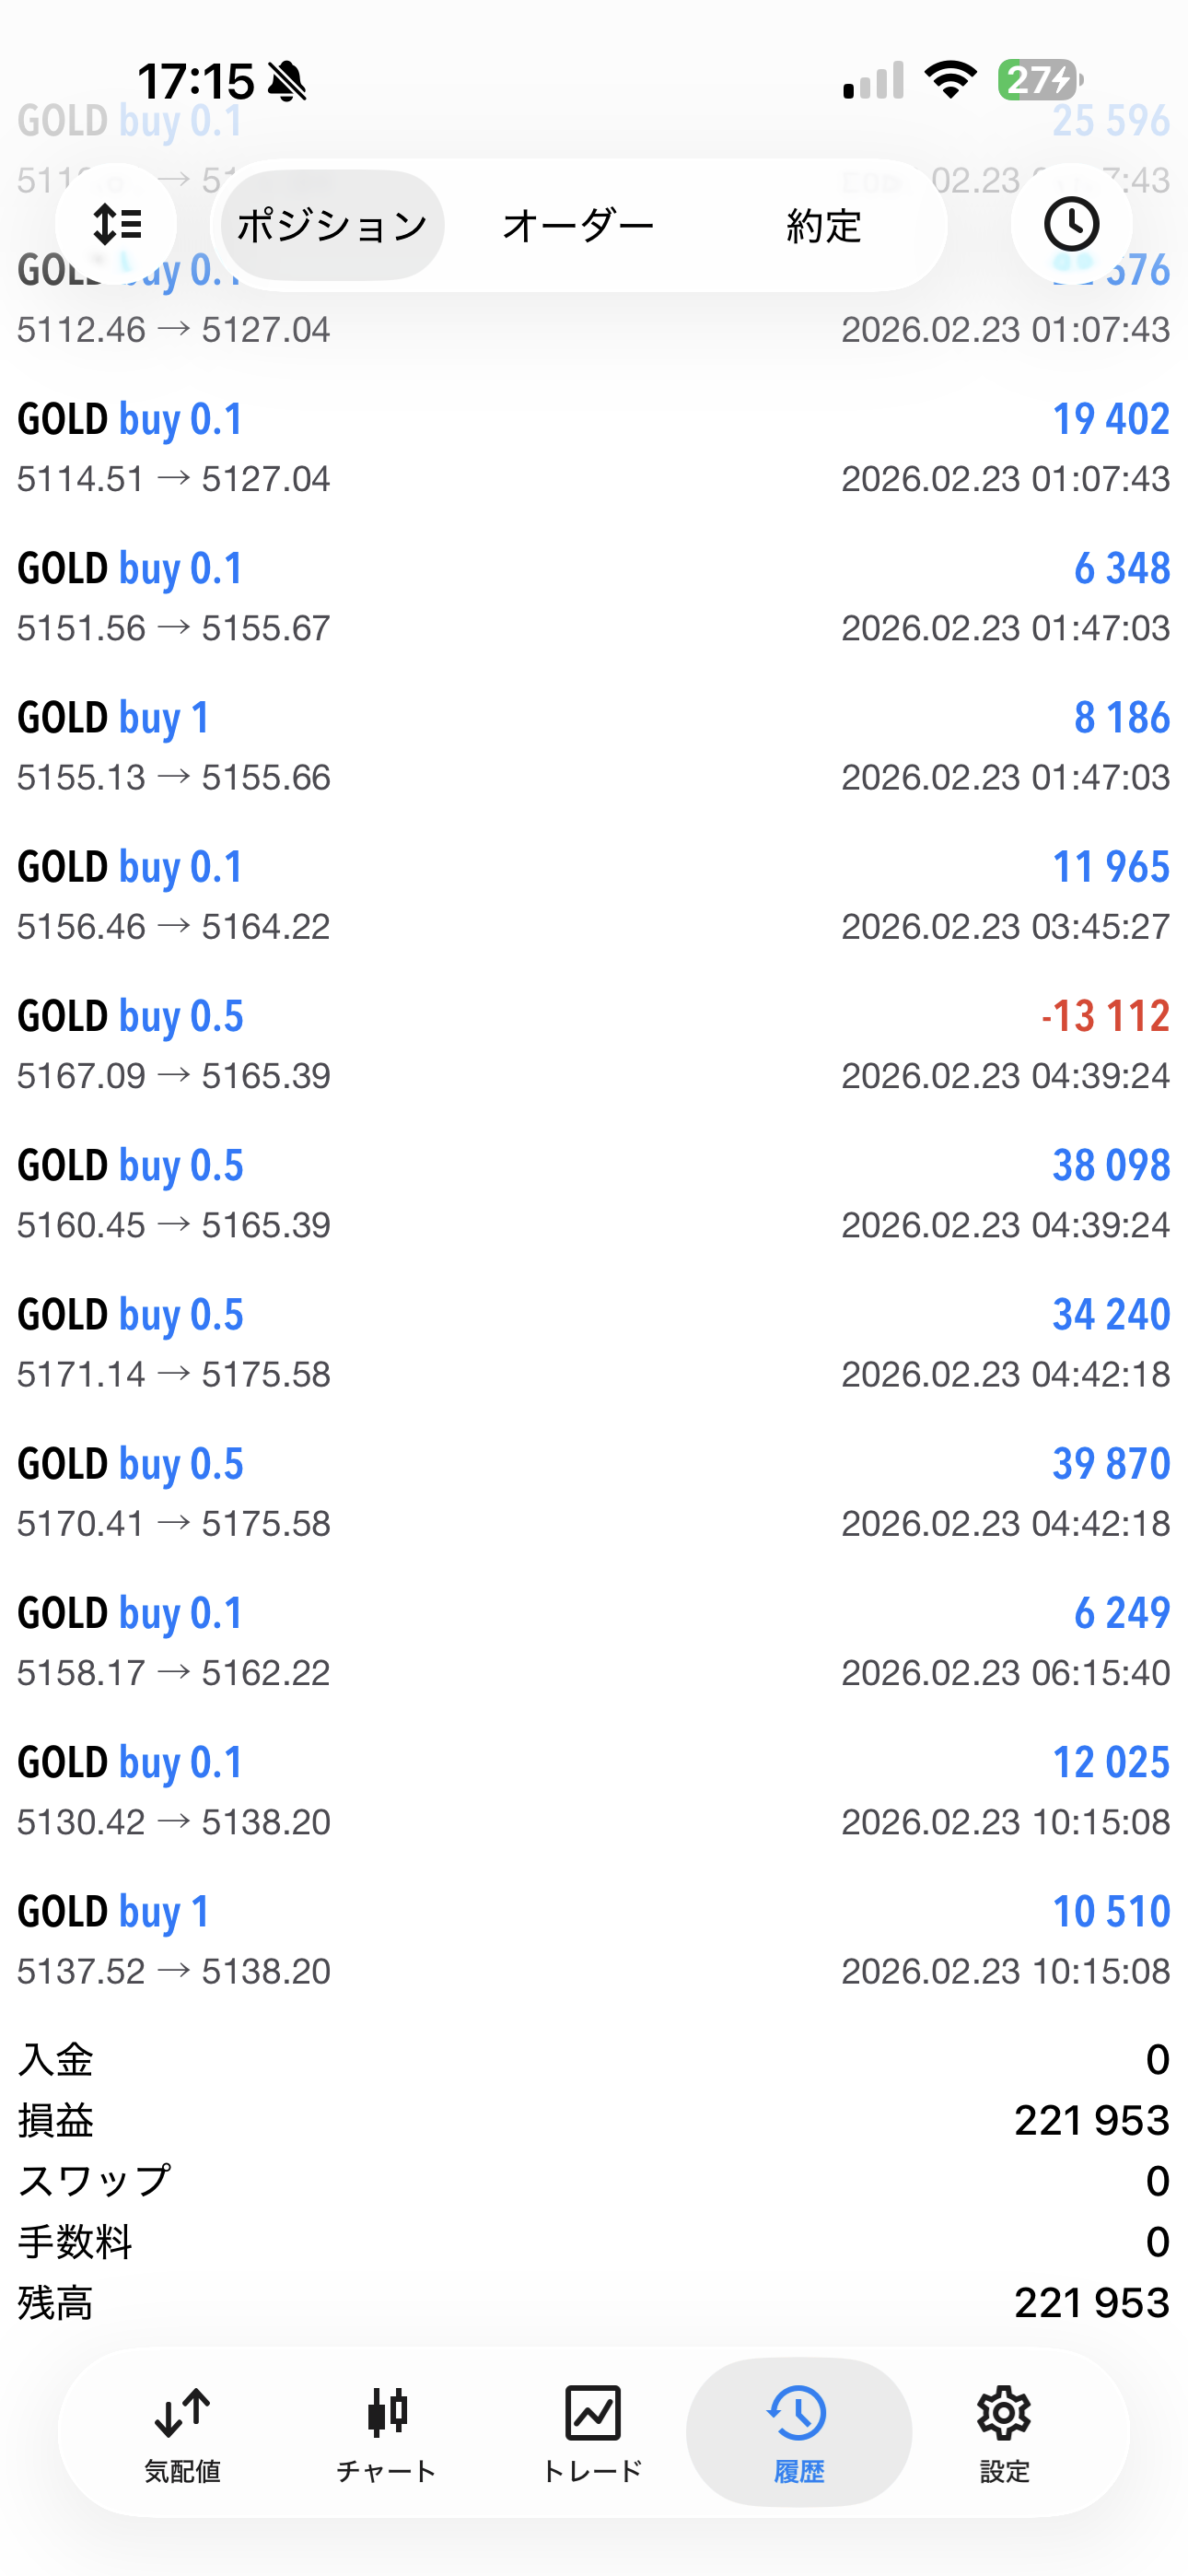
Task: Select the 履歴 history tab icon
Action: pyautogui.click(x=798, y=2432)
